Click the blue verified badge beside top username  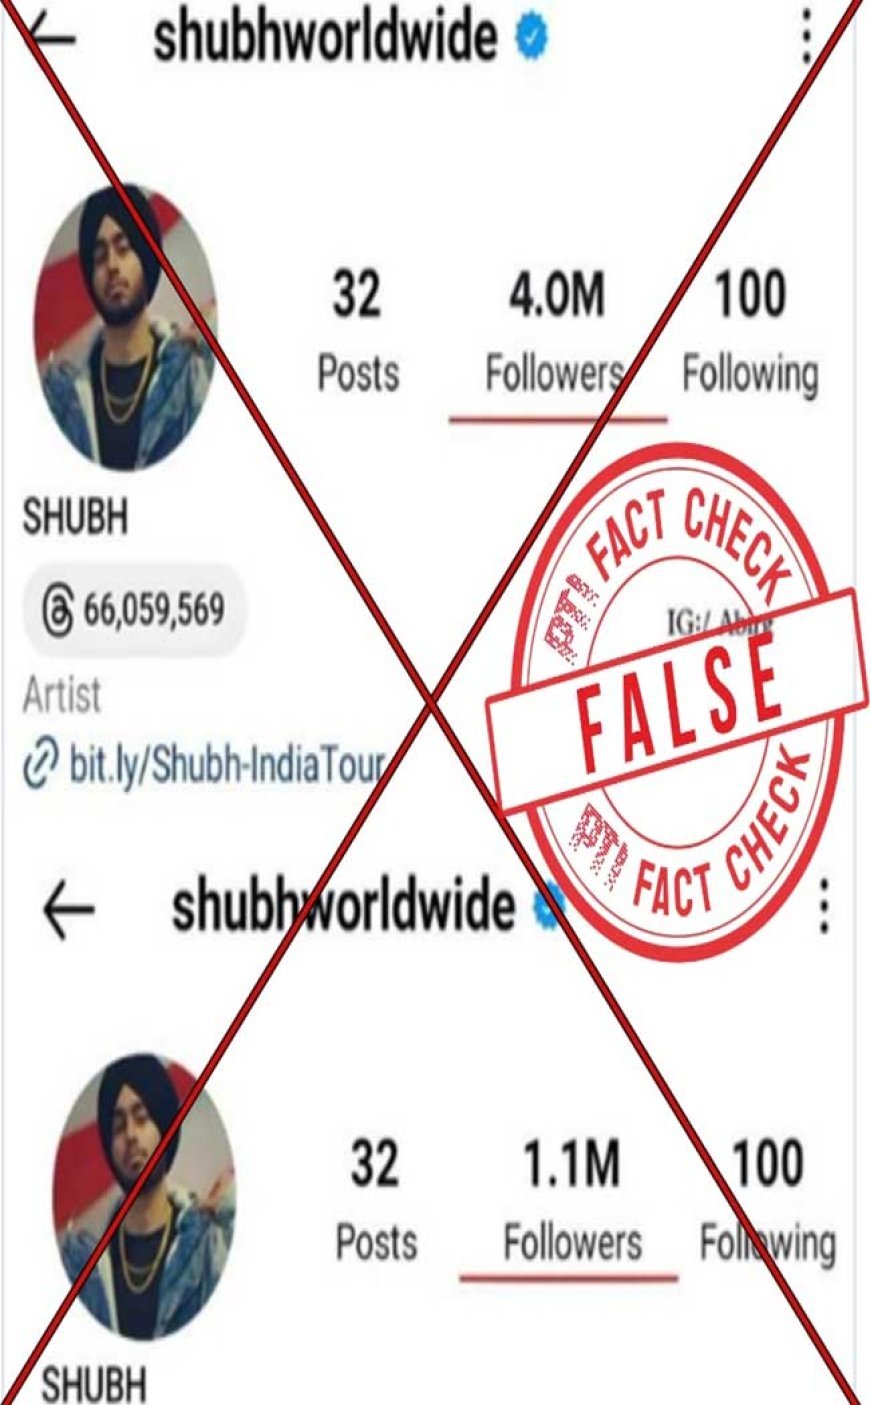[531, 37]
